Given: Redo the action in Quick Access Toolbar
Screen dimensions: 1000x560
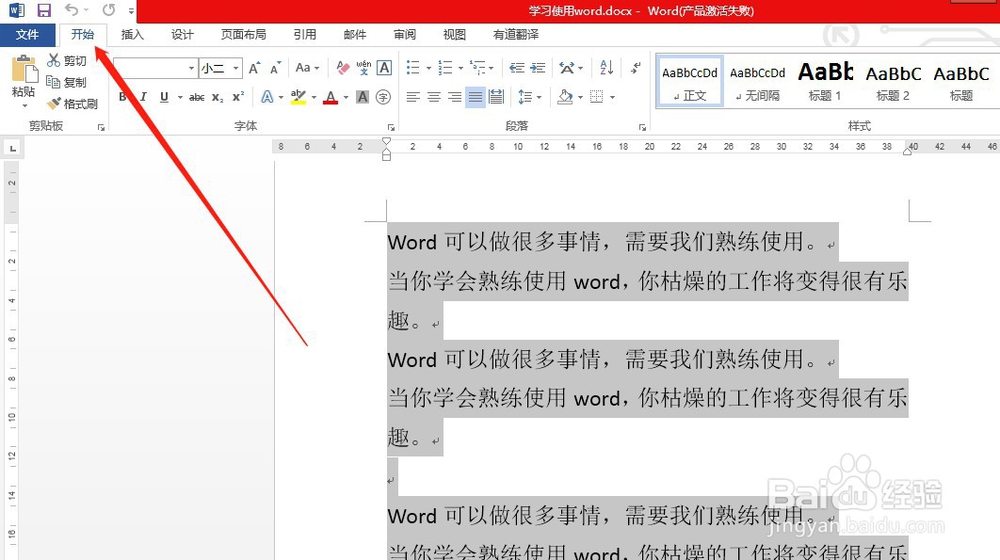Looking at the screenshot, I should [x=109, y=10].
